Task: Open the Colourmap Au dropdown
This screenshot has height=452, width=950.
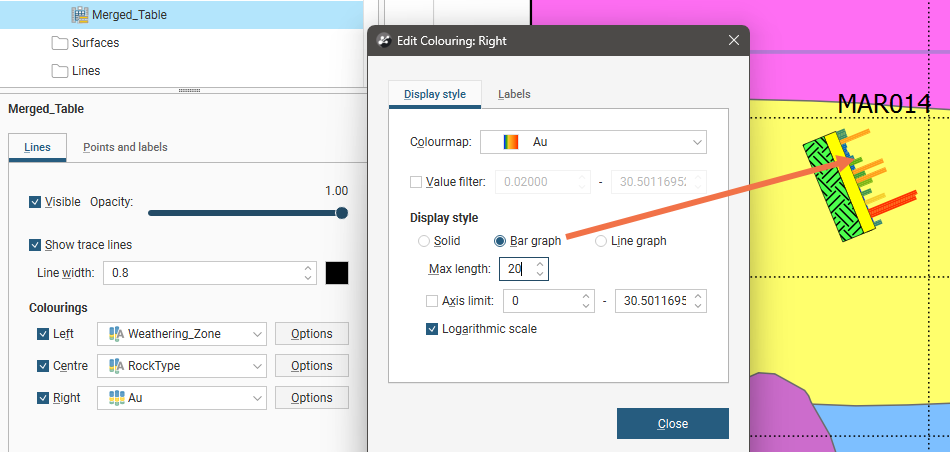Action: tap(593, 142)
